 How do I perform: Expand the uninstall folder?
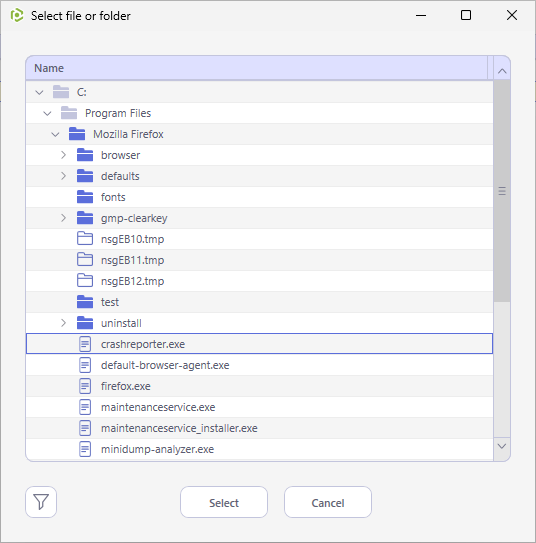coord(63,323)
